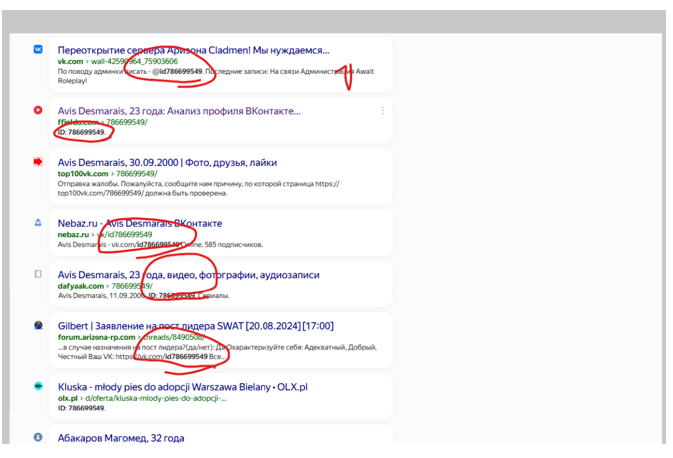The image size is (673, 458).
Task: Open 'Avis Desmarais, 23 года: Анализ профиля ВКонтакте' result
Action: (x=179, y=111)
